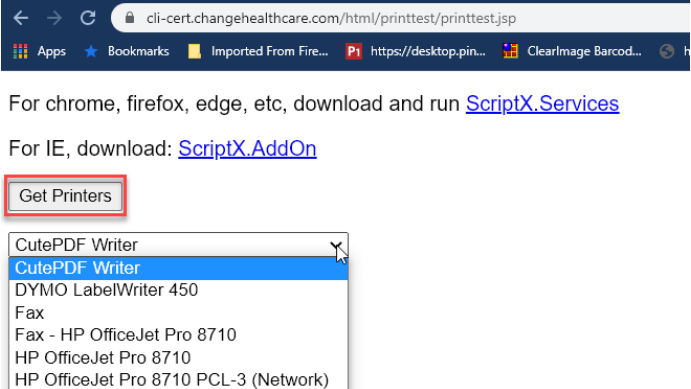Follow the ScriptX.Services link

(x=542, y=104)
